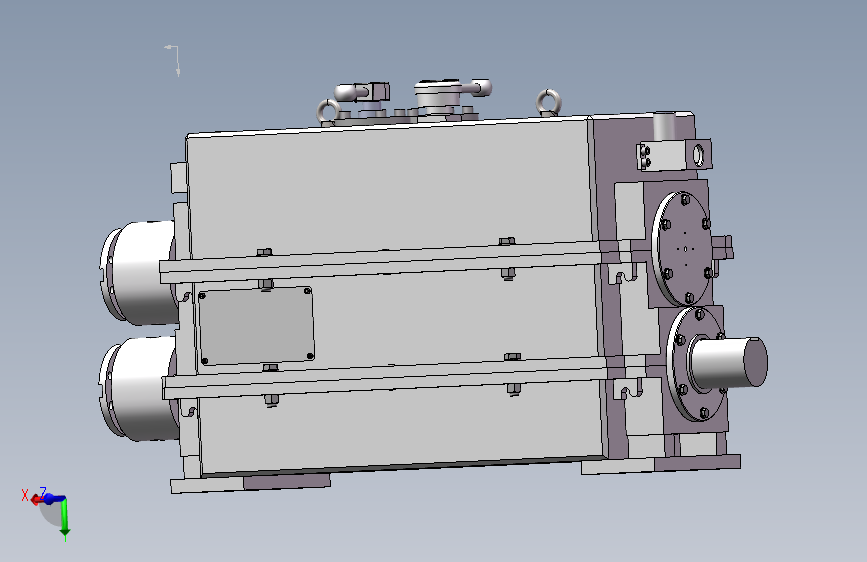Select the right foot base plate

[661, 465]
